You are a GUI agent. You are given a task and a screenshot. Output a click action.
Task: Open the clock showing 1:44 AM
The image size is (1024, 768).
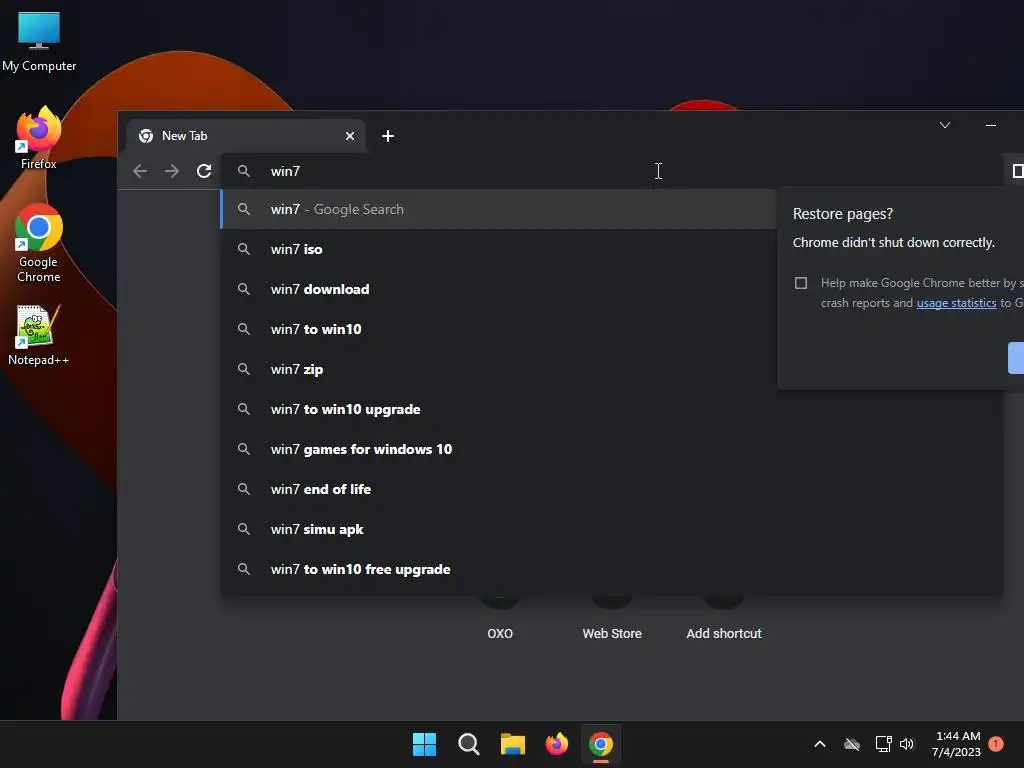(x=956, y=744)
